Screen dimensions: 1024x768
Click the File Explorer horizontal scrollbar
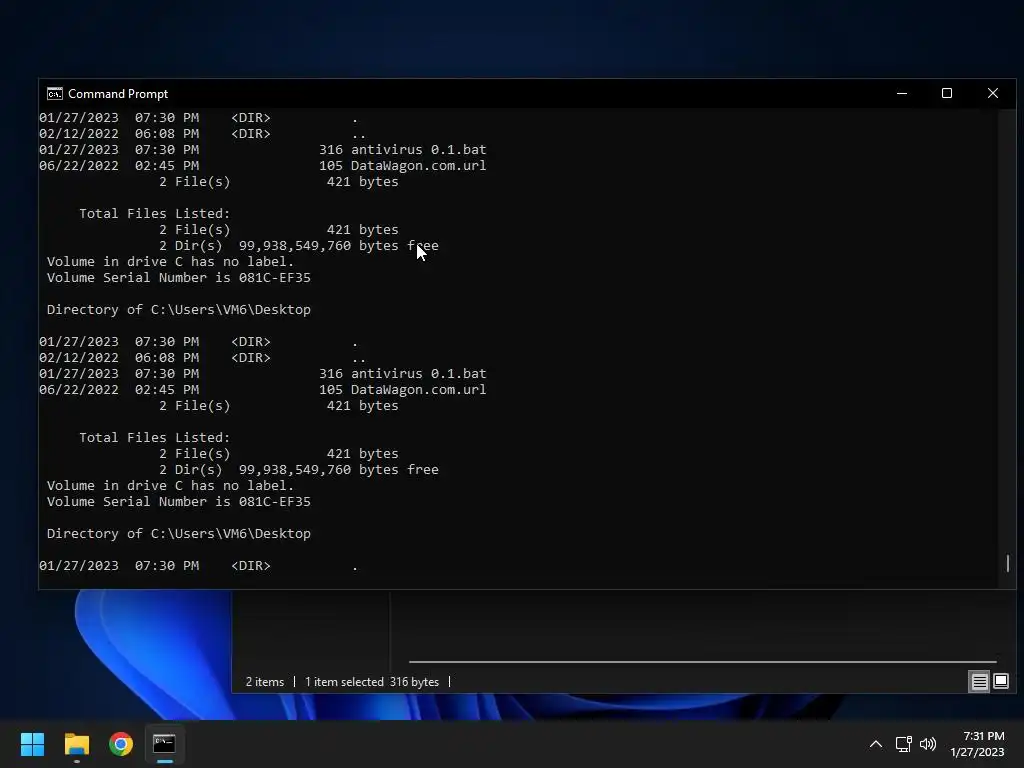click(x=703, y=662)
